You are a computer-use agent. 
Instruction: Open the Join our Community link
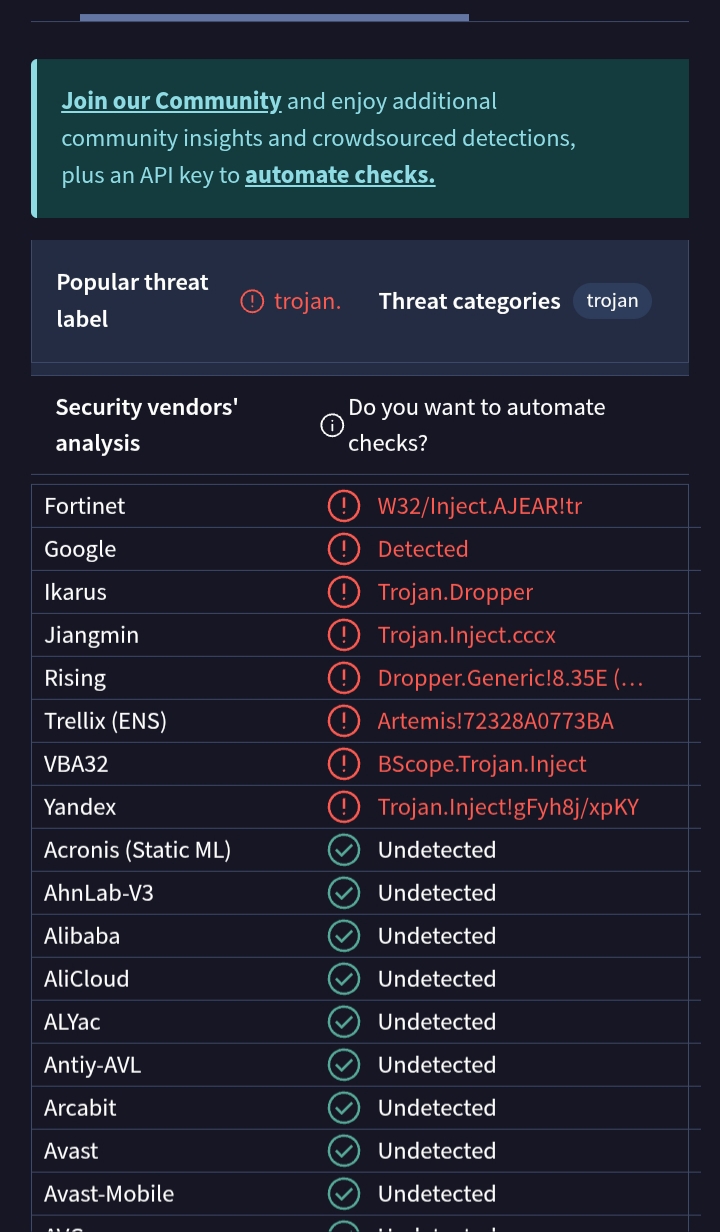tap(171, 101)
